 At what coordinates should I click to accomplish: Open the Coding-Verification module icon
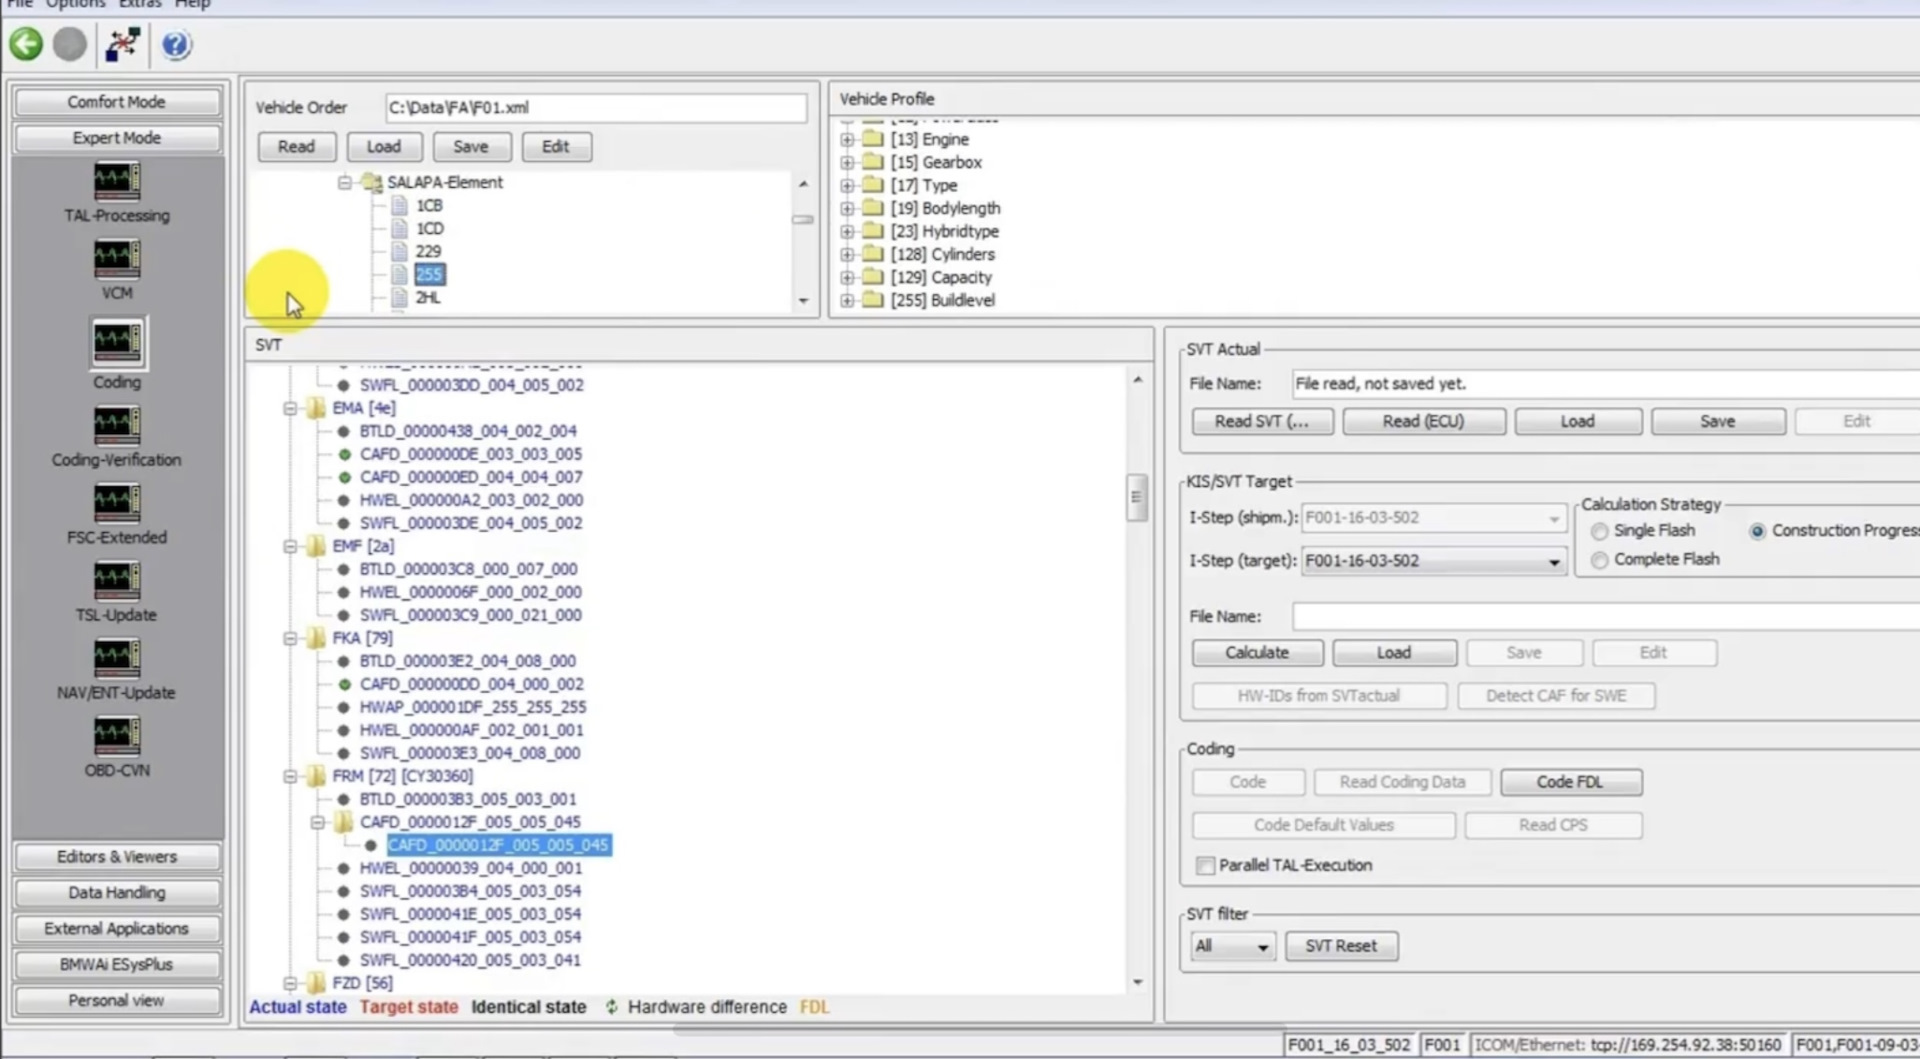(116, 426)
